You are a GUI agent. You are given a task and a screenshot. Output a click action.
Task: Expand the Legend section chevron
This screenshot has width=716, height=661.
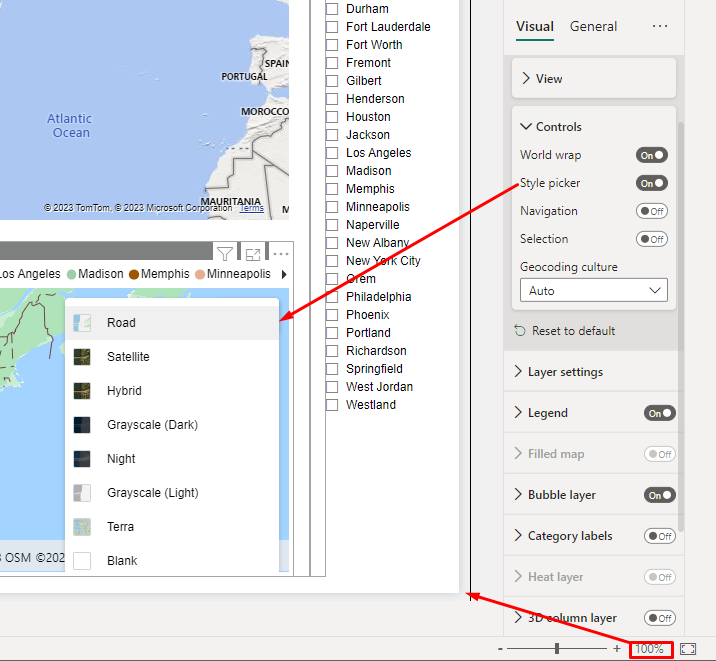(518, 413)
